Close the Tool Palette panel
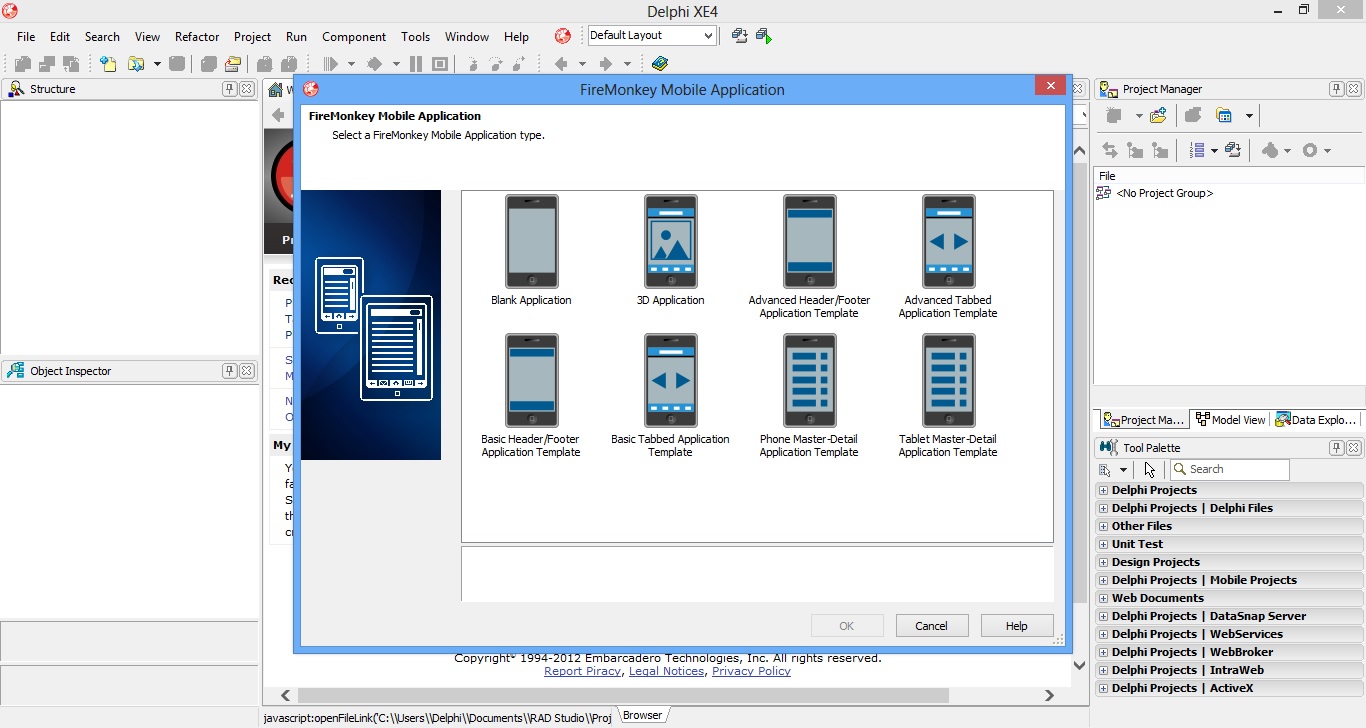This screenshot has width=1366, height=728. (x=1353, y=448)
